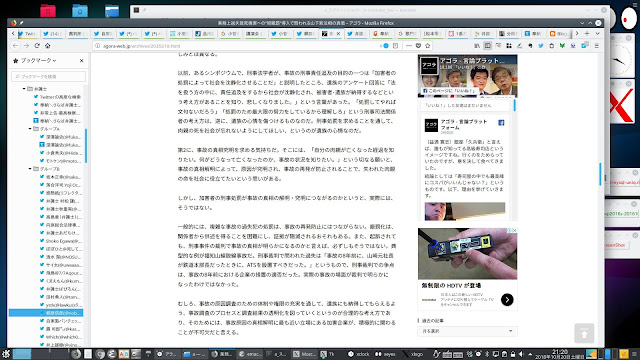Image resolution: width=640 pixels, height=360 pixels.
Task: Save page to Pocket icon in URL bar
Action: (x=418, y=46)
